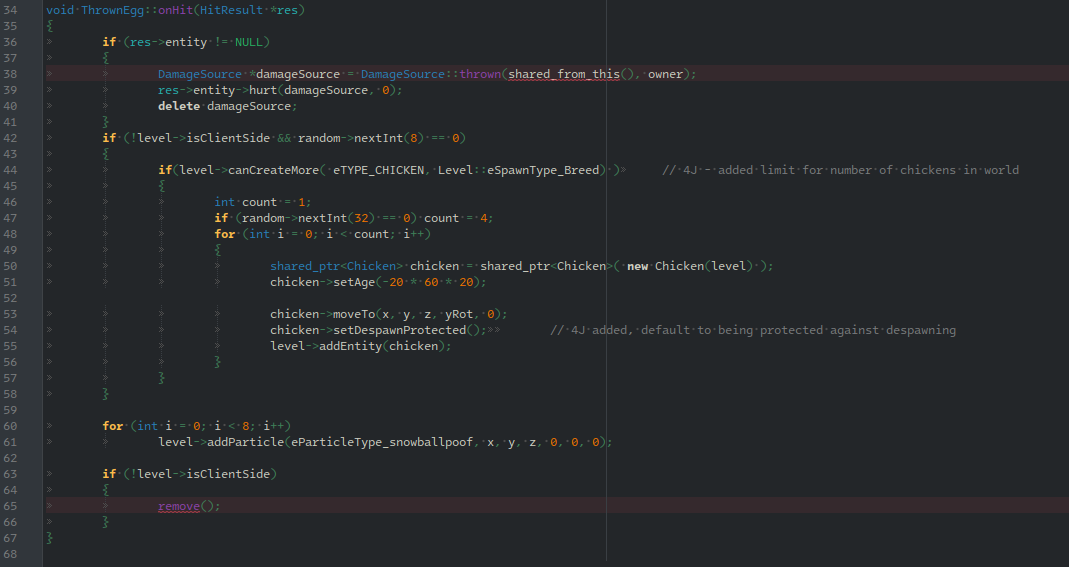Click the underlined remove call on line 65
This screenshot has height=567, width=1069.
(179, 506)
